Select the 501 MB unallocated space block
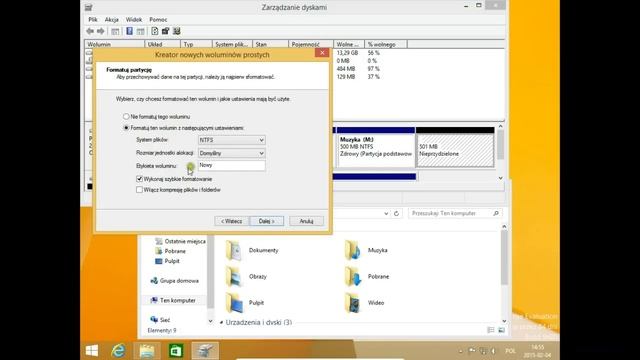The height and width of the screenshot is (360, 640). point(455,147)
